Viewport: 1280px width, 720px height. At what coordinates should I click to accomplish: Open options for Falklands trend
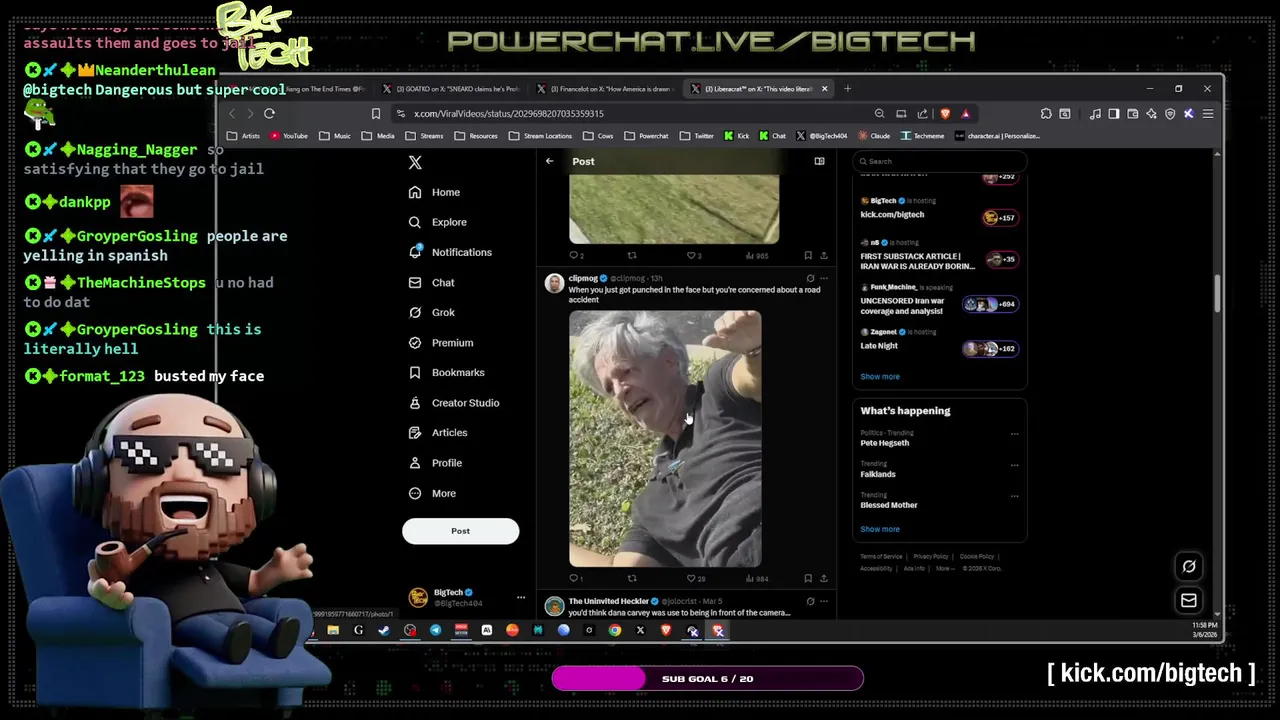[x=1014, y=465]
